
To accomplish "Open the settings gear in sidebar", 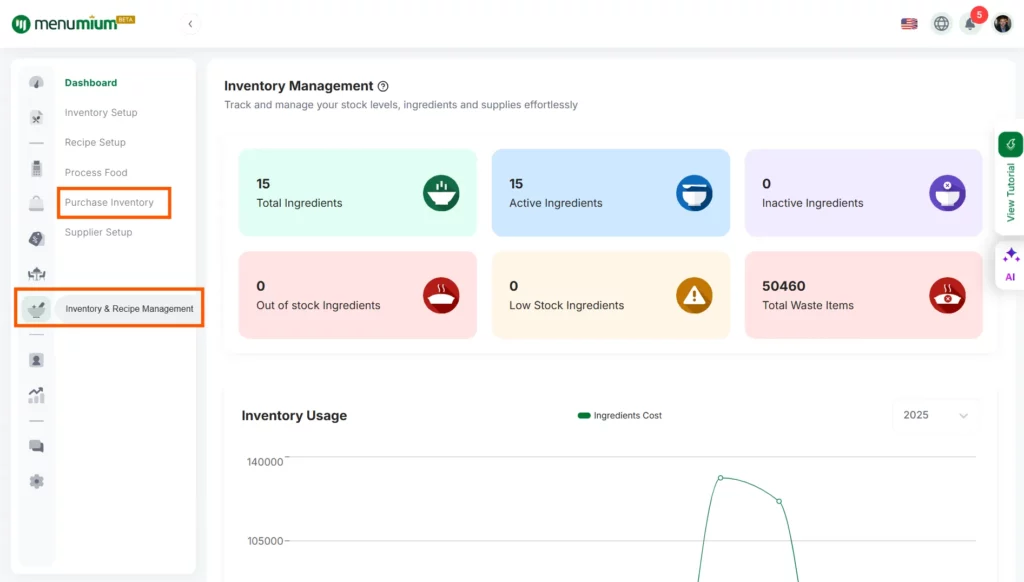I will [37, 481].
